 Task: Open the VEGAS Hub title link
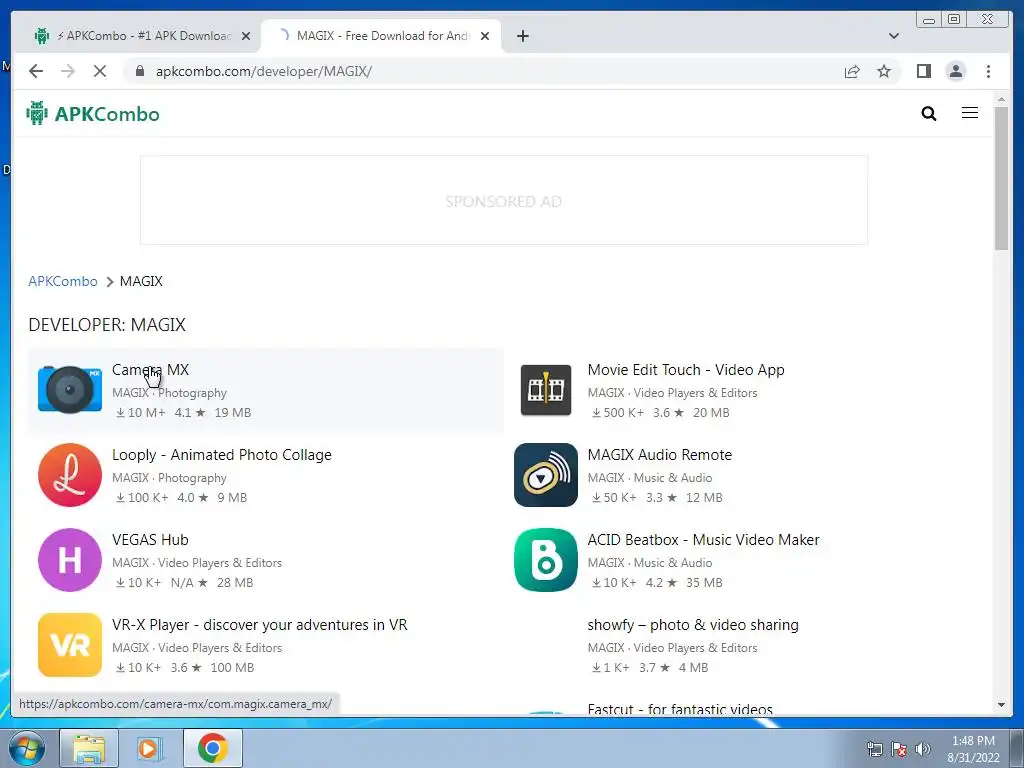(150, 539)
